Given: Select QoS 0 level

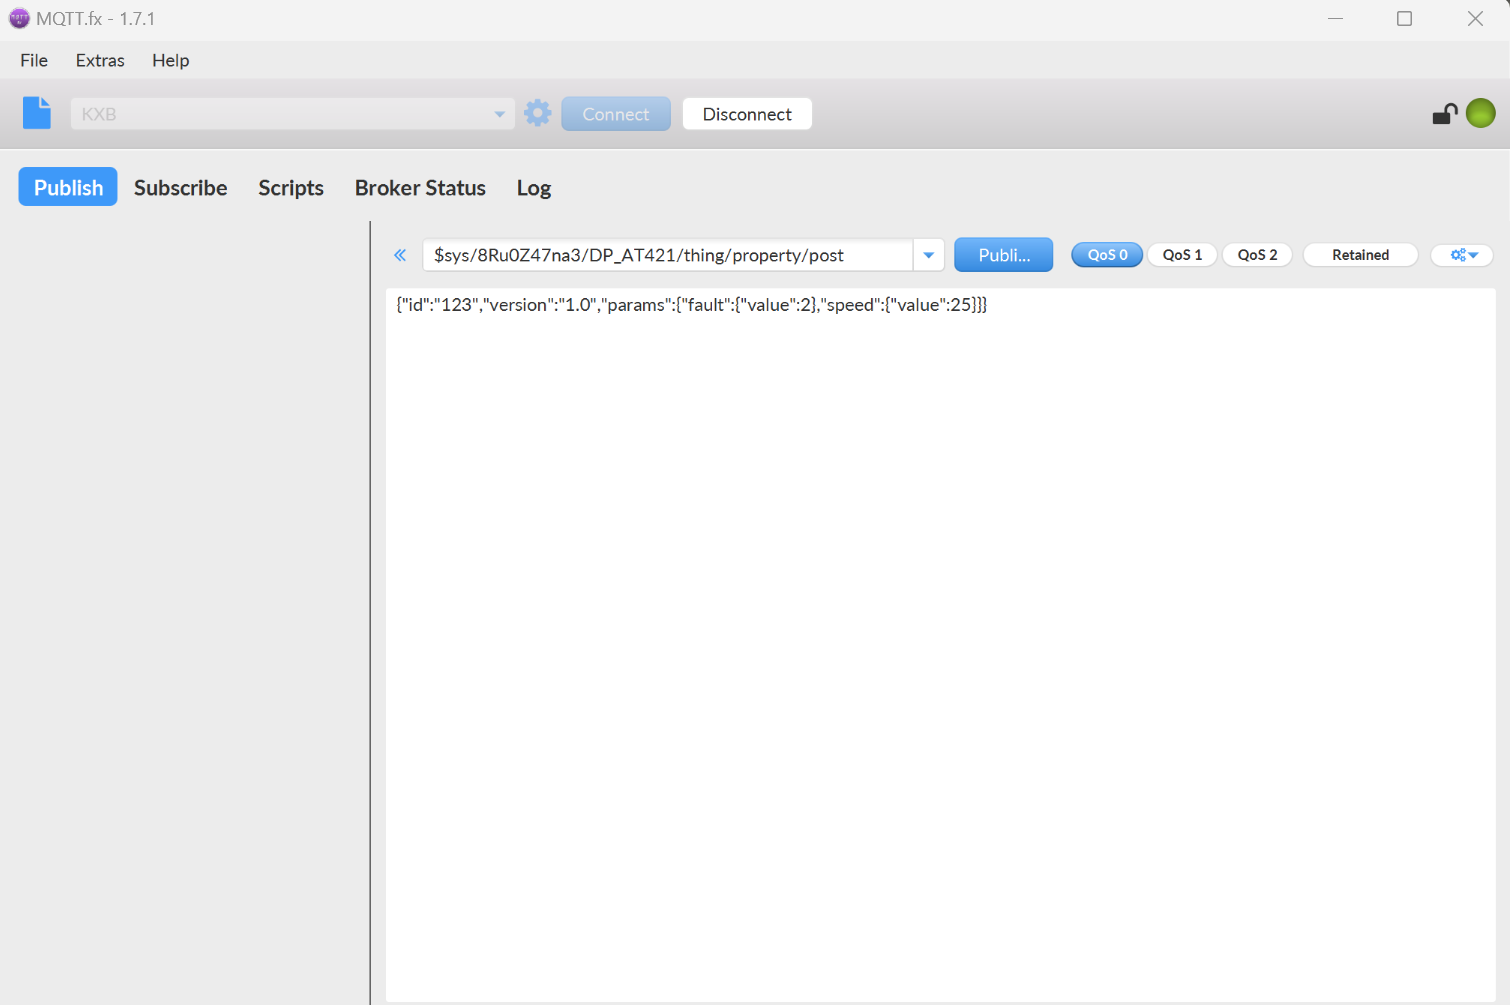Looking at the screenshot, I should (x=1107, y=255).
